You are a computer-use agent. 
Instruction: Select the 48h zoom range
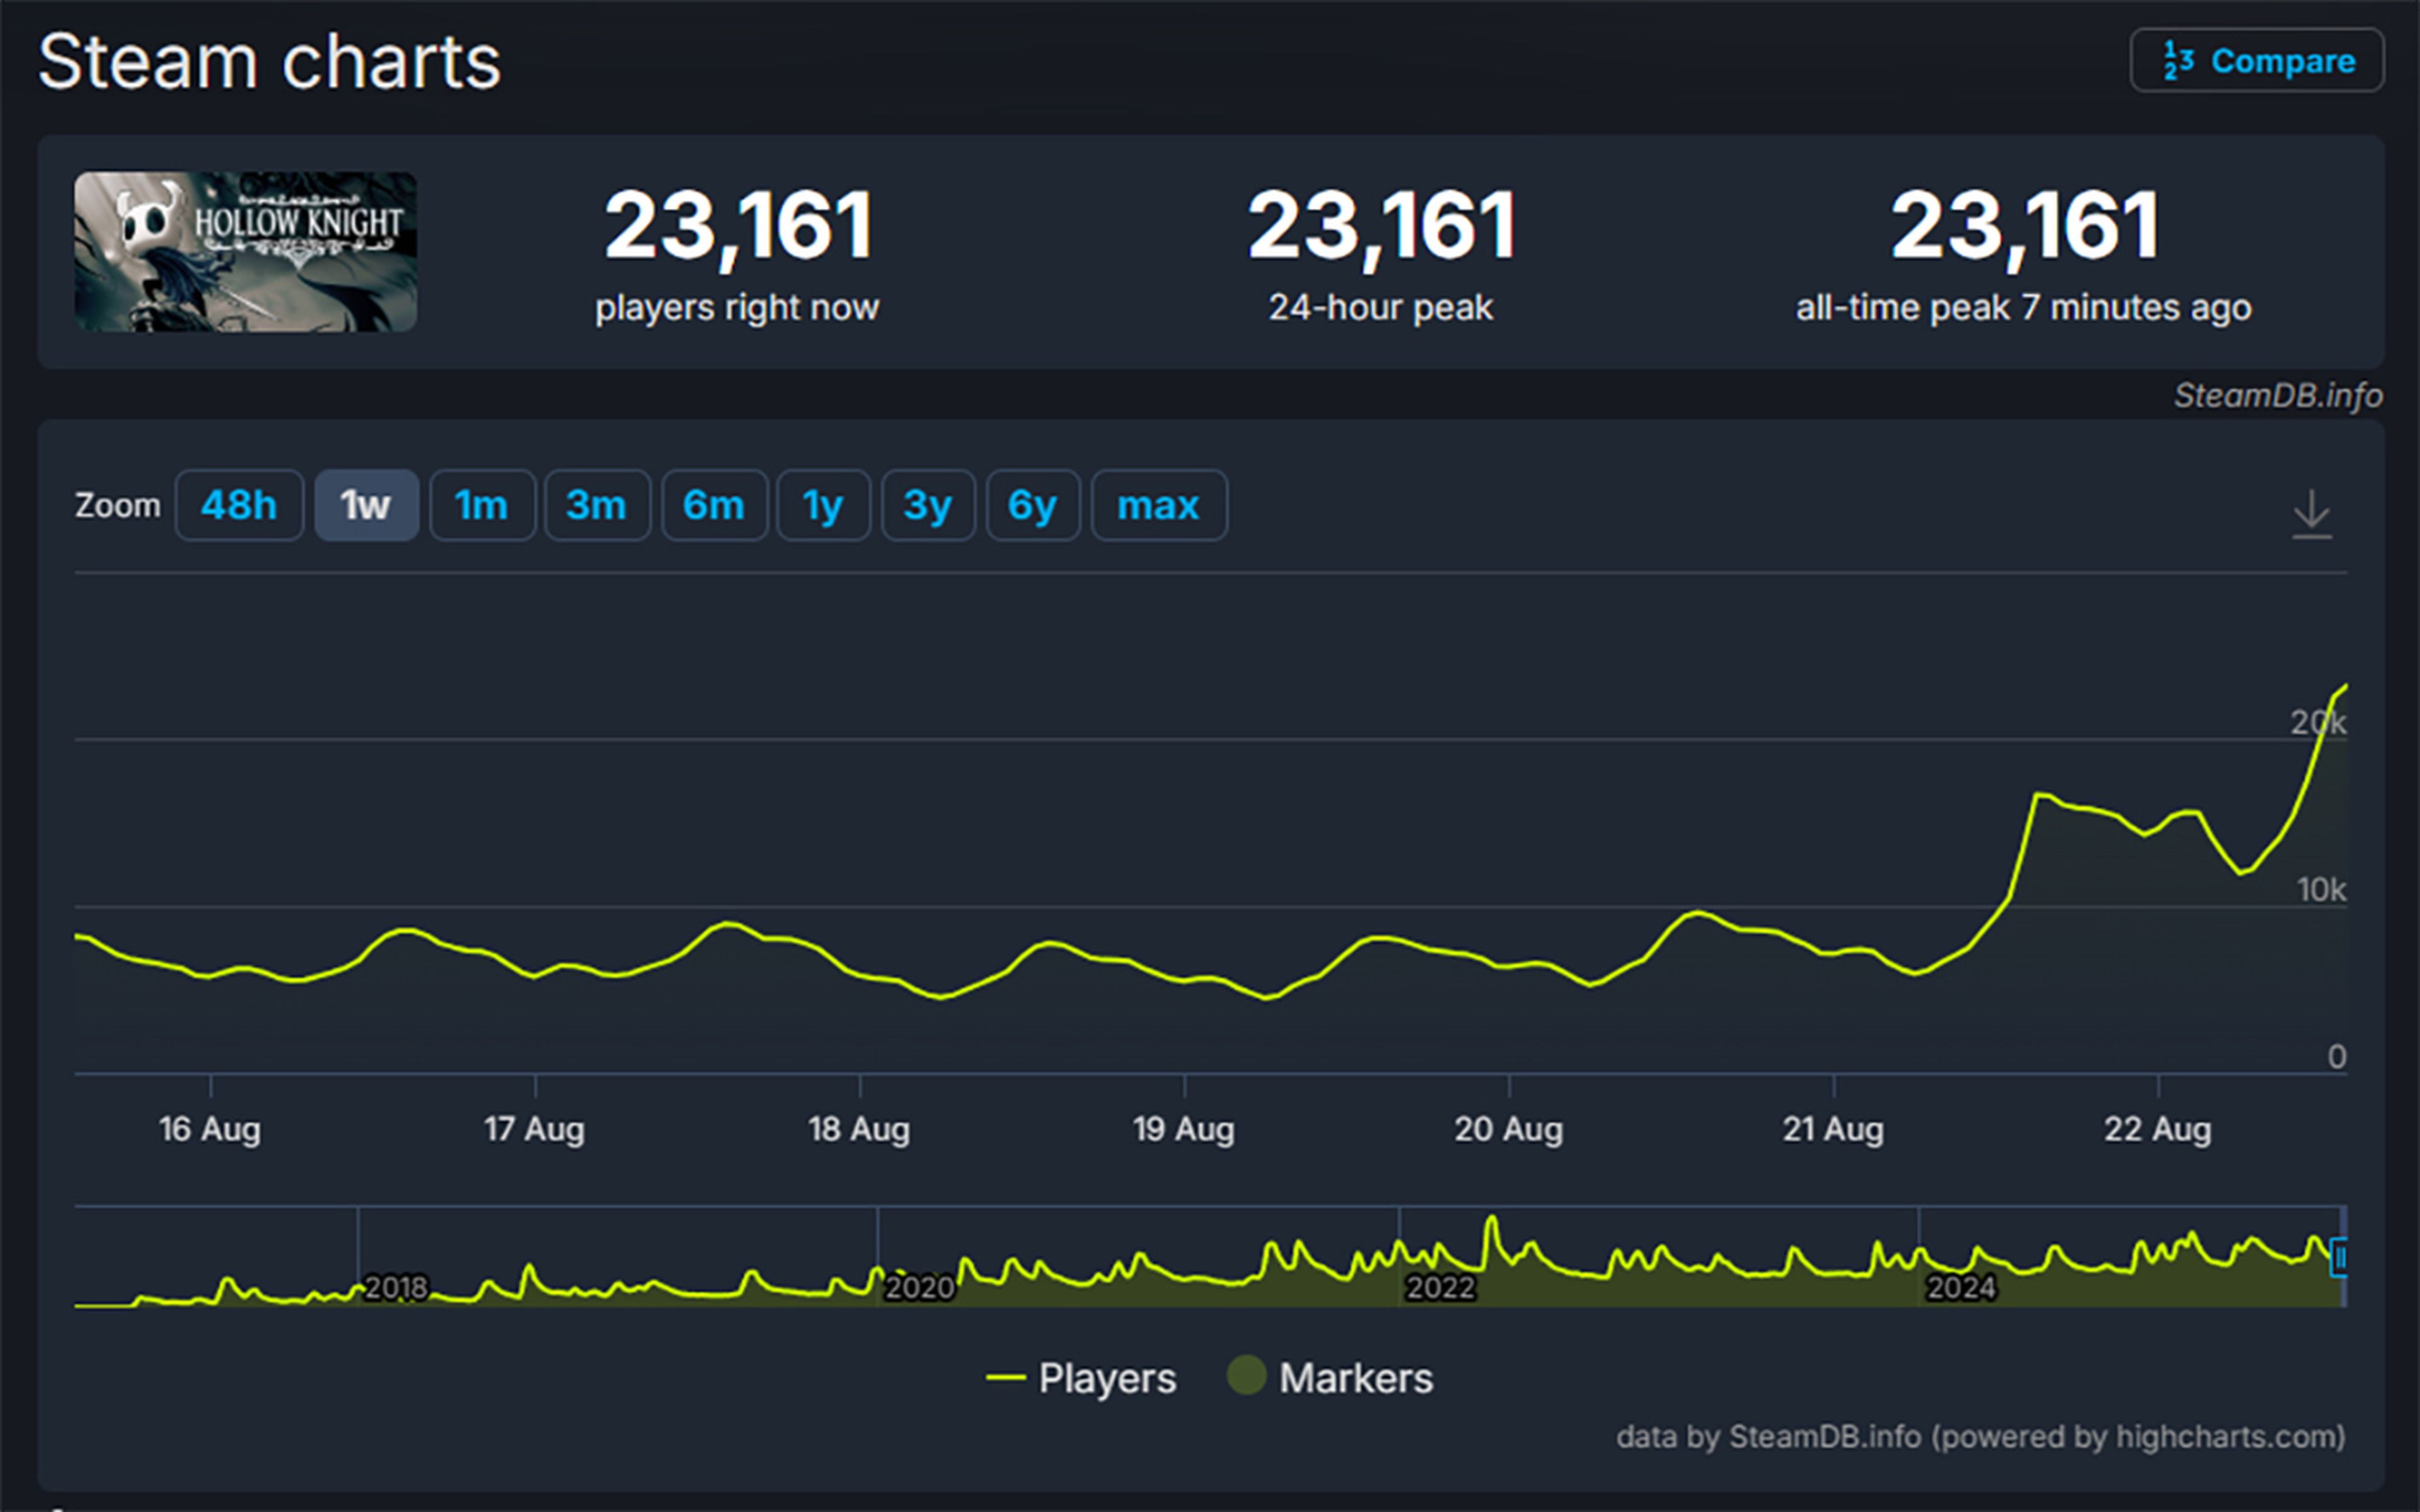[239, 505]
